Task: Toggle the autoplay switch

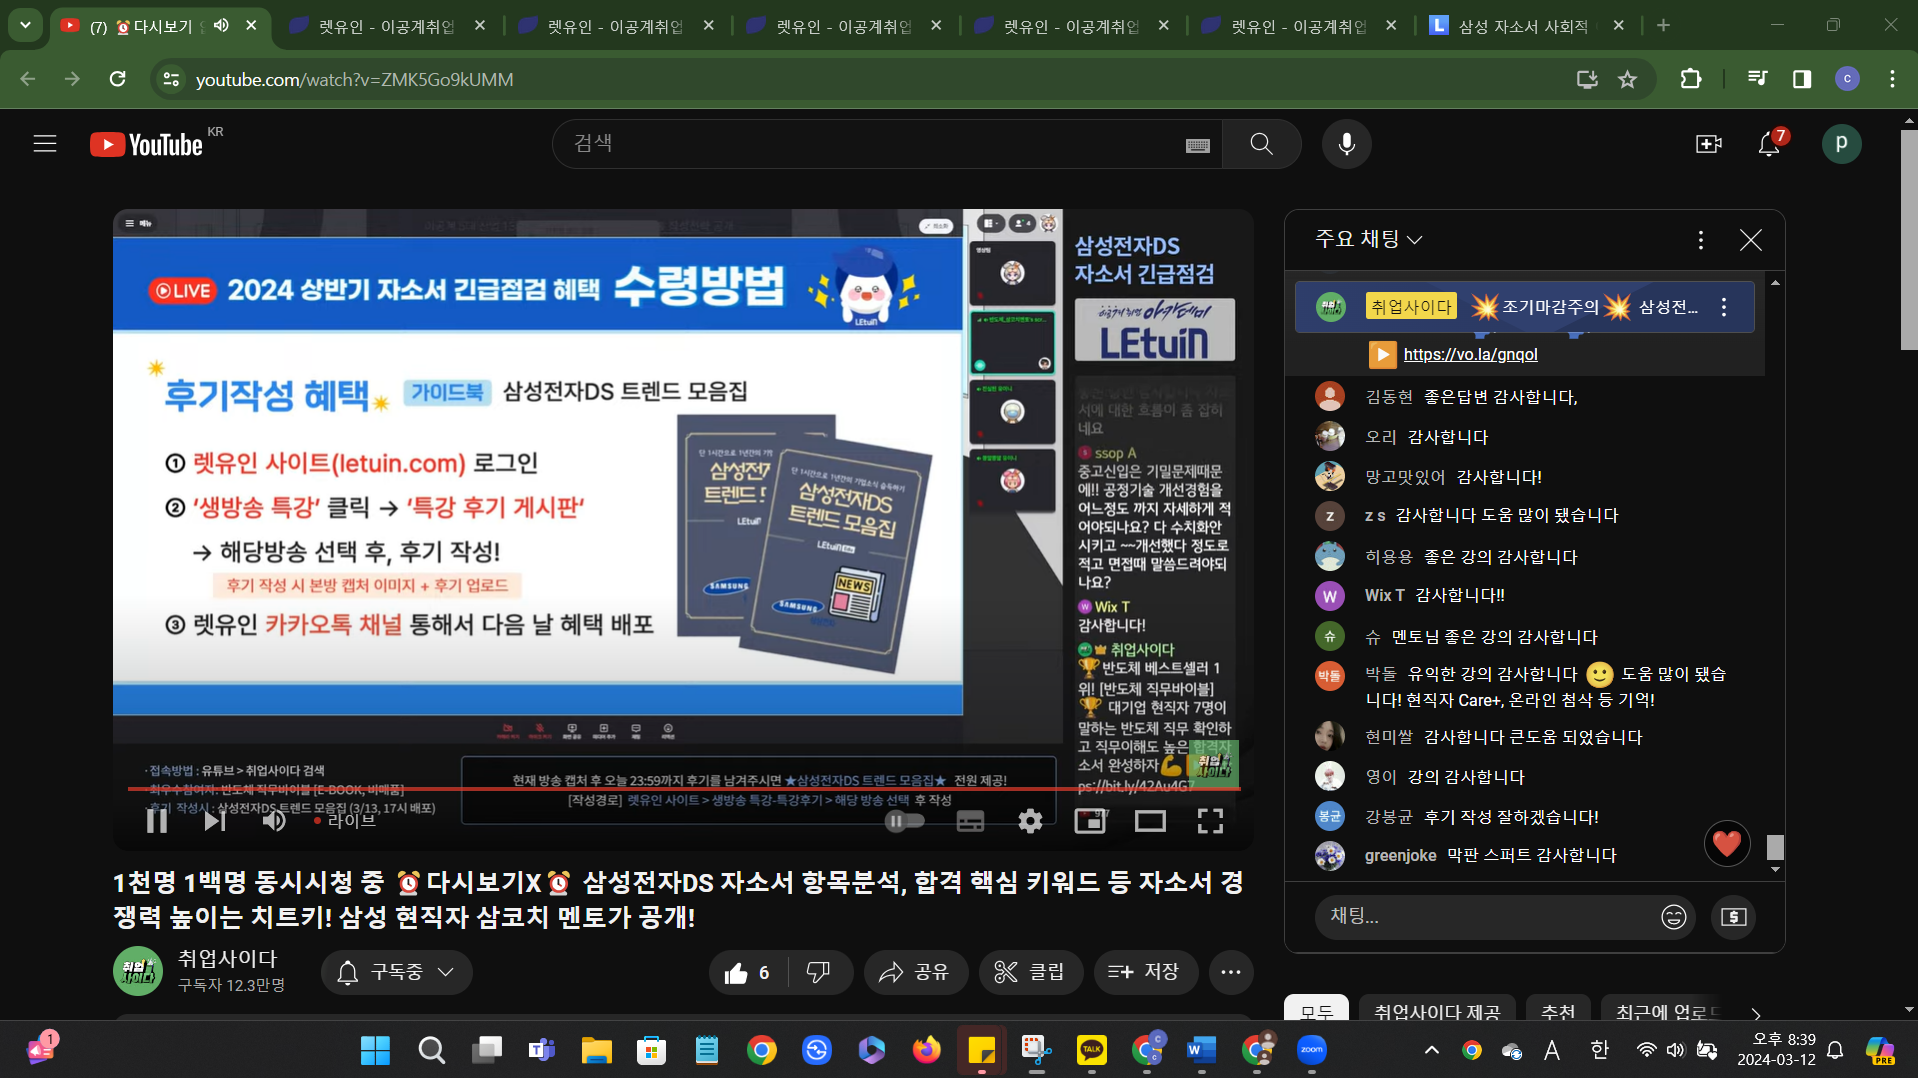Action: click(904, 821)
